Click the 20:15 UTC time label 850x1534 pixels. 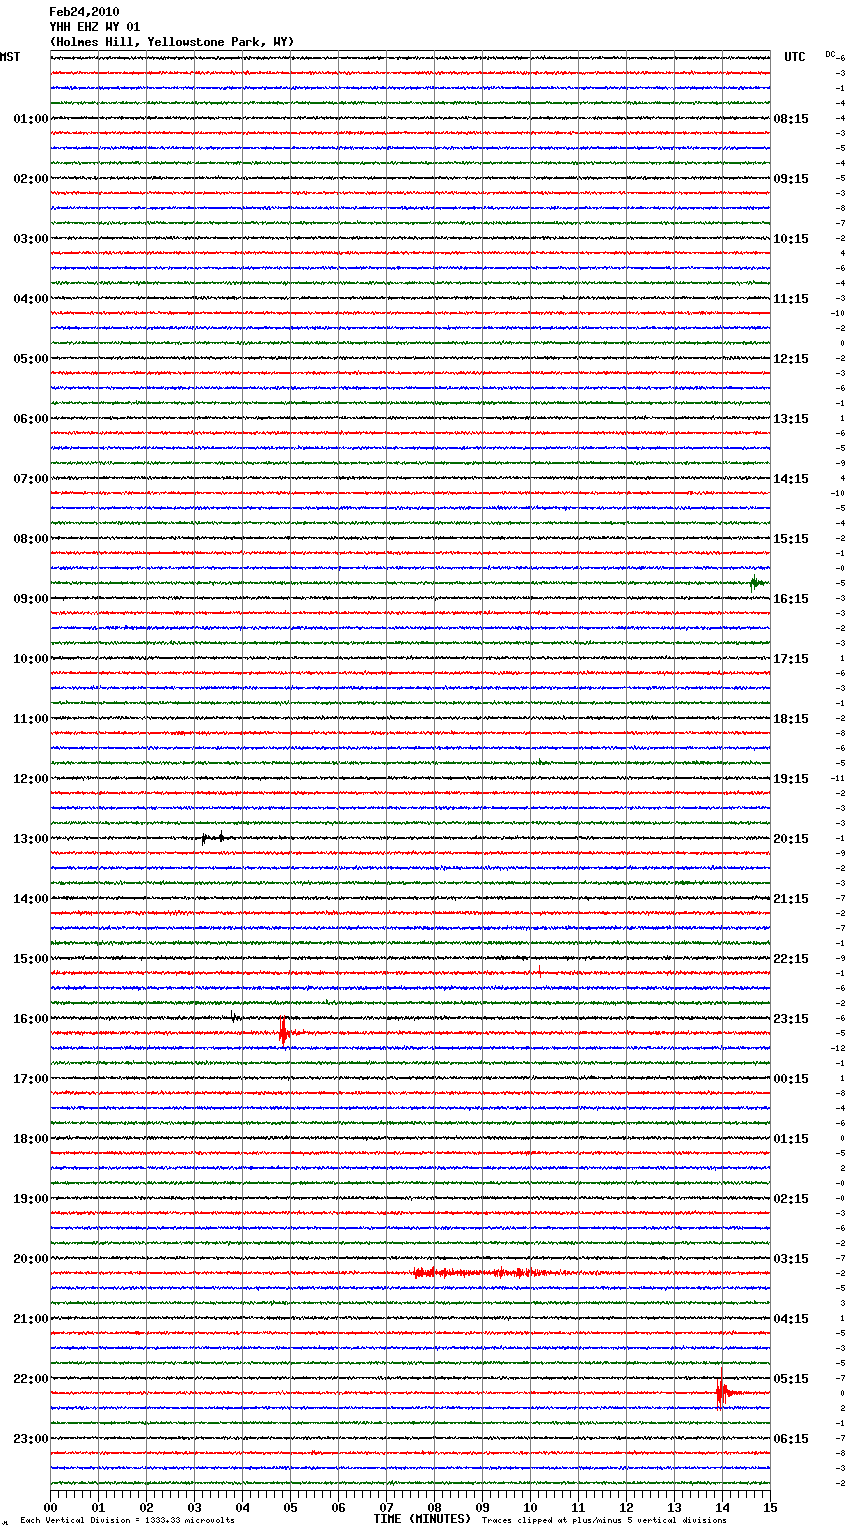click(791, 839)
